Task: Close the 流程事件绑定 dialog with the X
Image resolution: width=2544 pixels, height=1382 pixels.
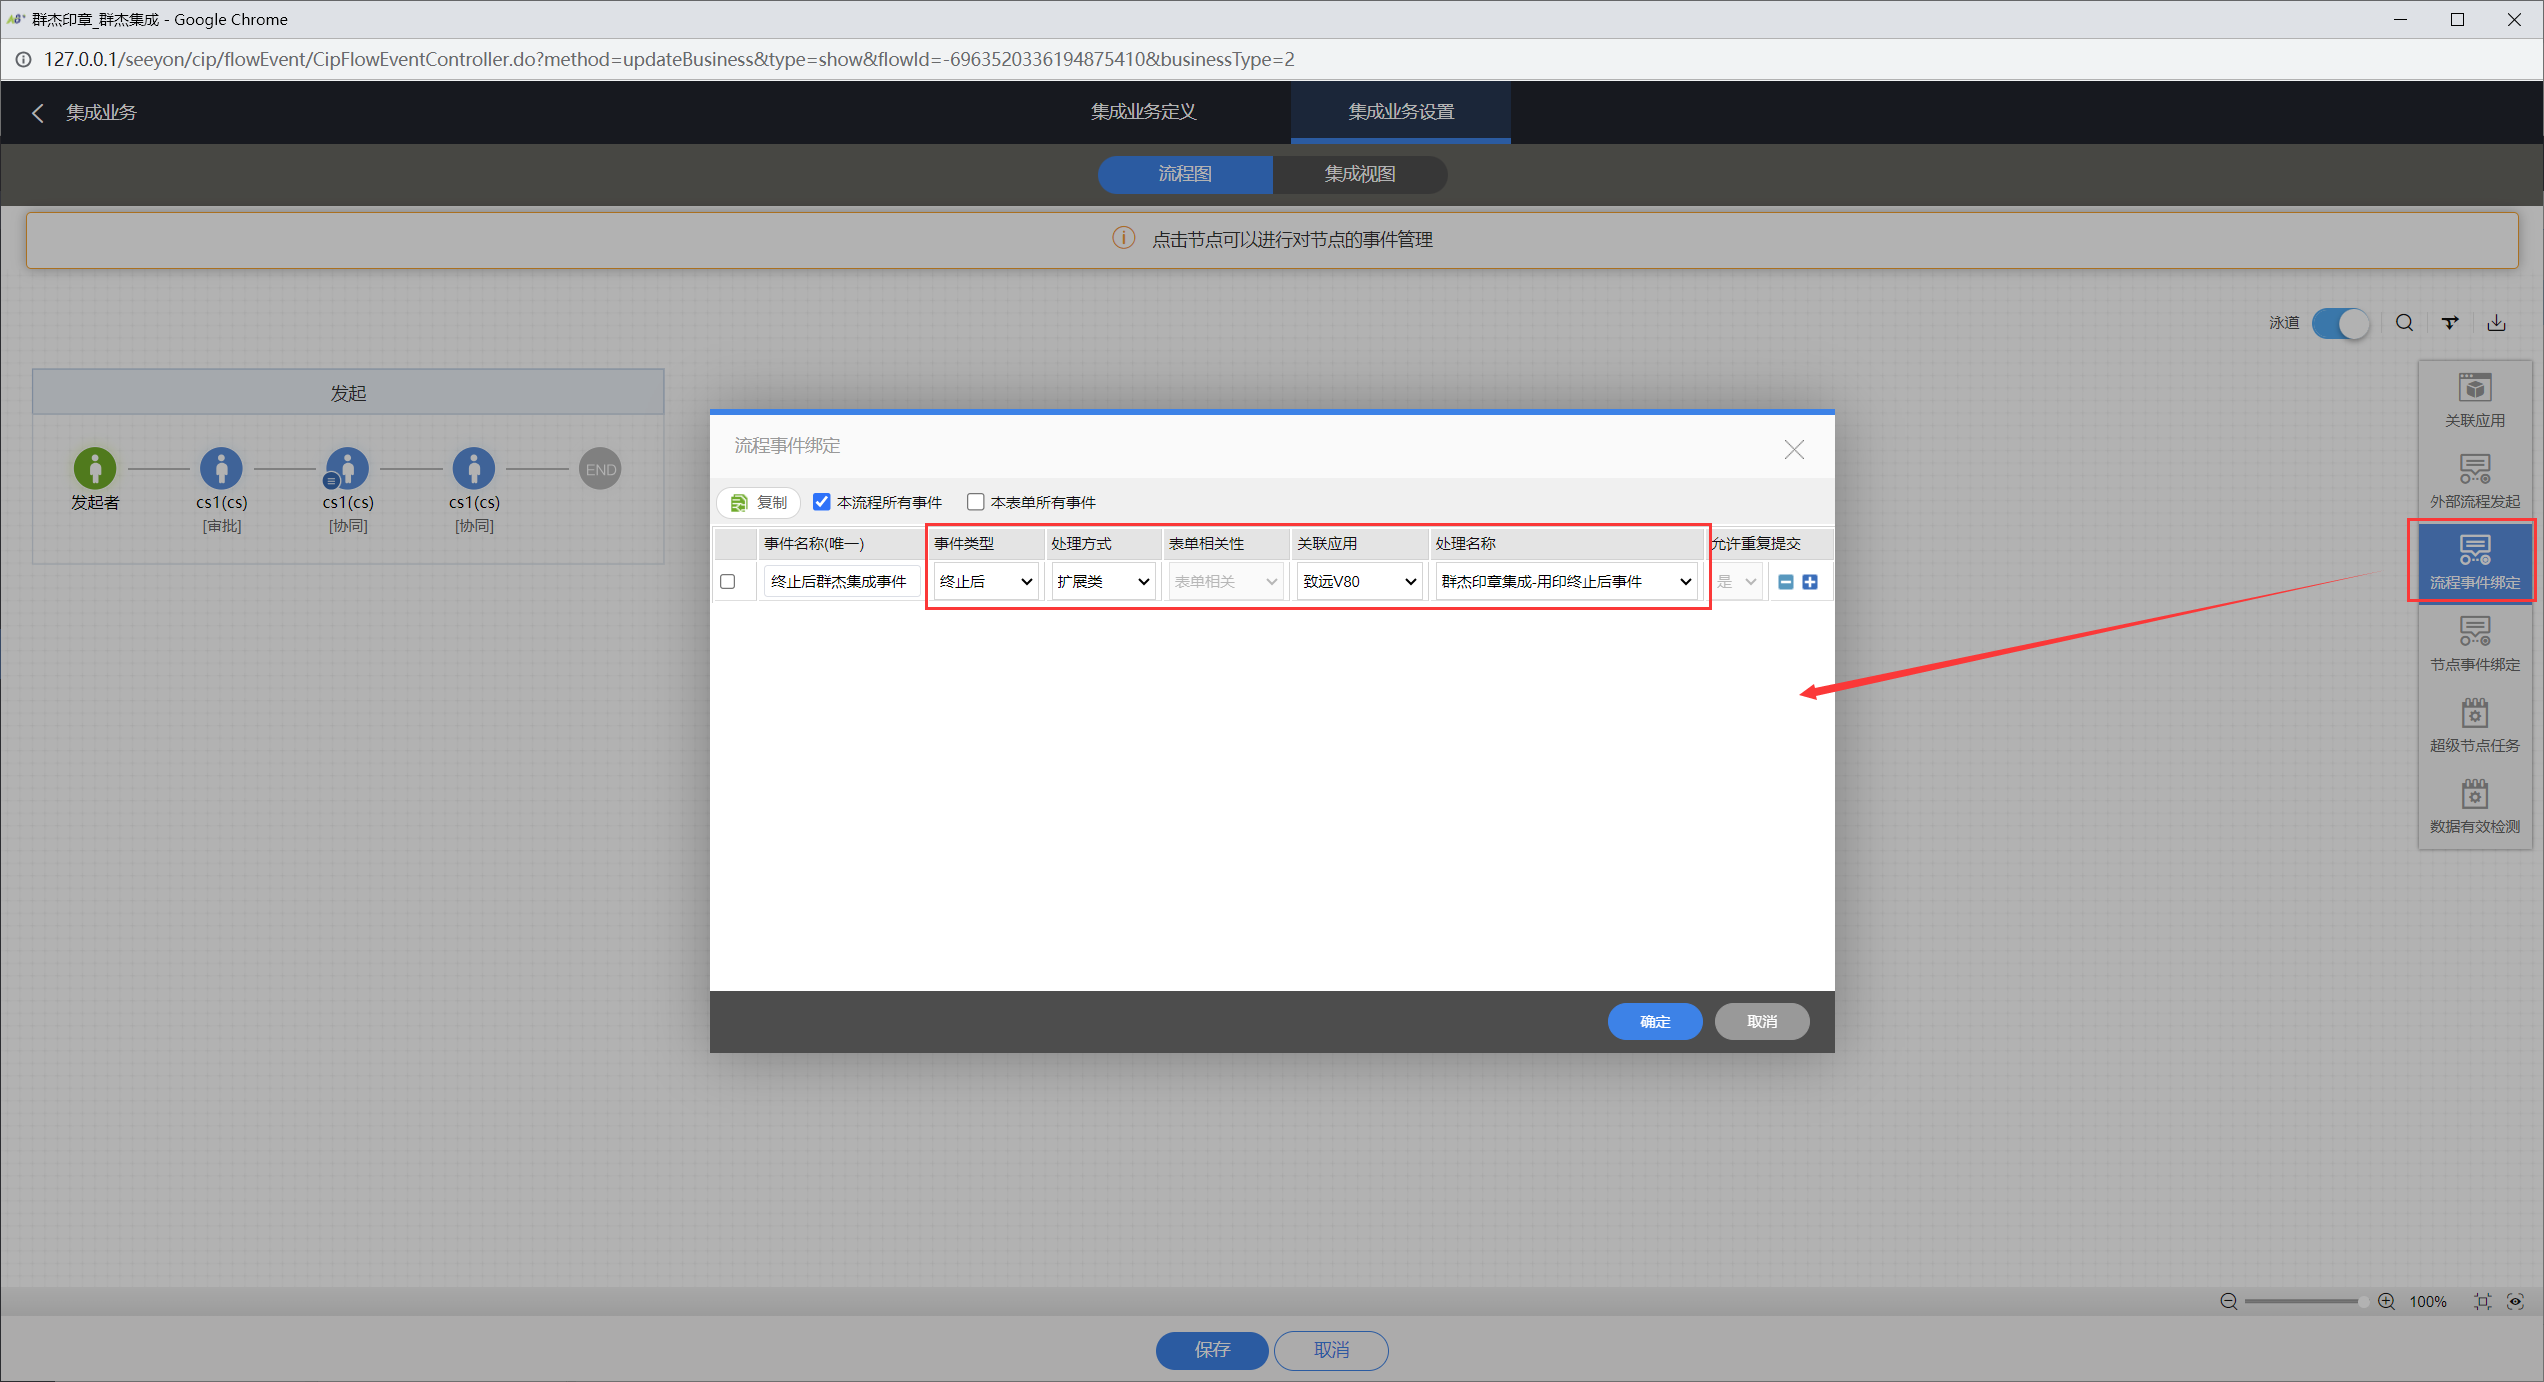Action: 1794,450
